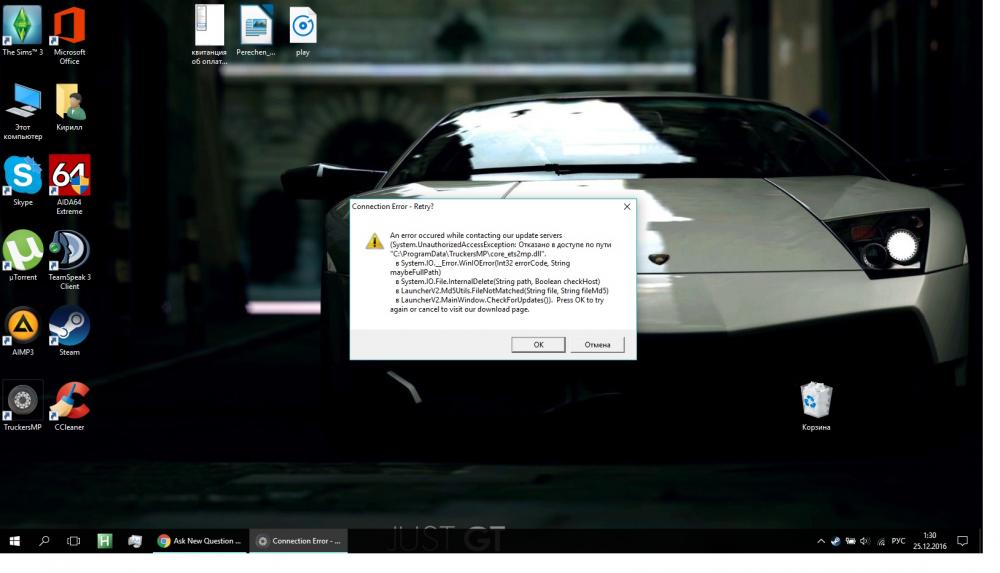The height and width of the screenshot is (573, 1000).
Task: Launch Microsoft Office from desktop
Action: click(69, 26)
